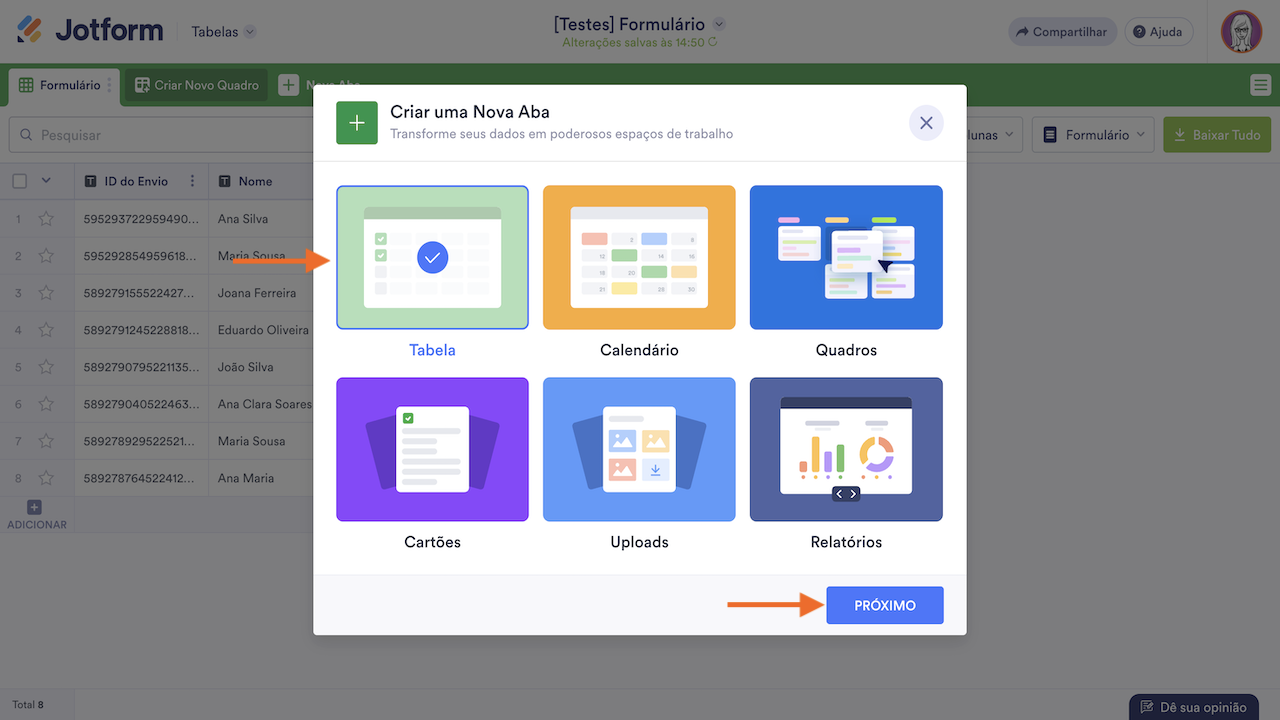Image resolution: width=1280 pixels, height=720 pixels.
Task: Click the ADICIONAR plus icon
Action: click(x=34, y=508)
